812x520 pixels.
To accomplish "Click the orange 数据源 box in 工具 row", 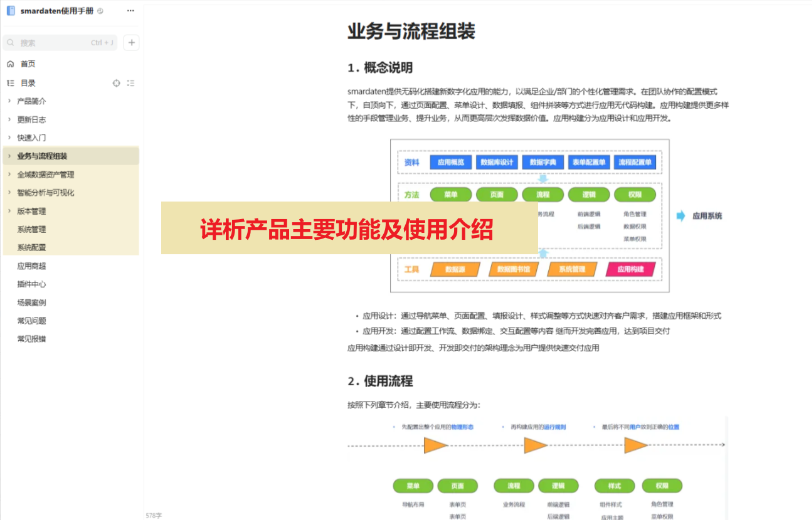I will (455, 269).
